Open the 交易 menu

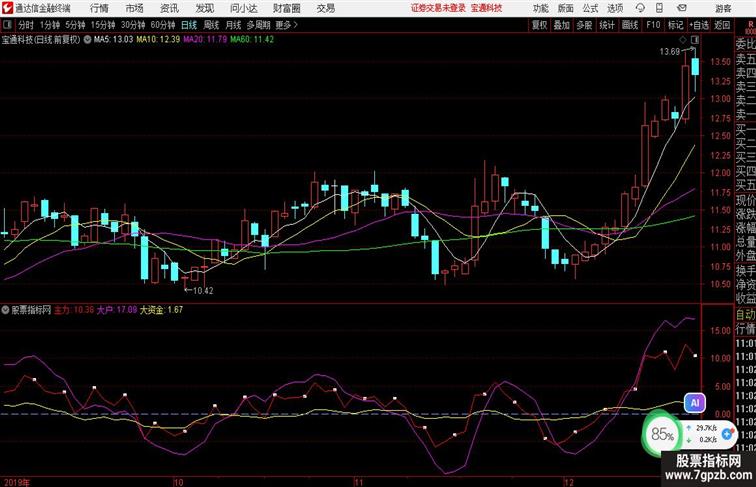click(325, 8)
